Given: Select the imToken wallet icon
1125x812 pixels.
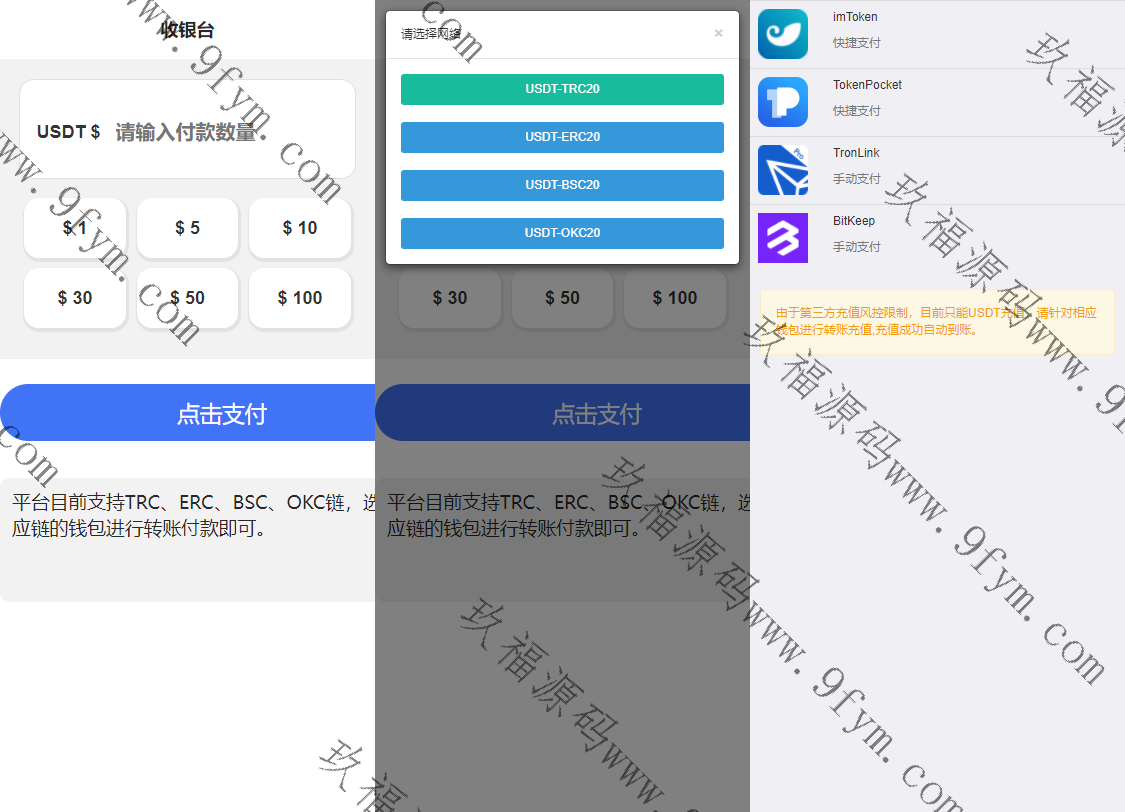Looking at the screenshot, I should (x=783, y=31).
